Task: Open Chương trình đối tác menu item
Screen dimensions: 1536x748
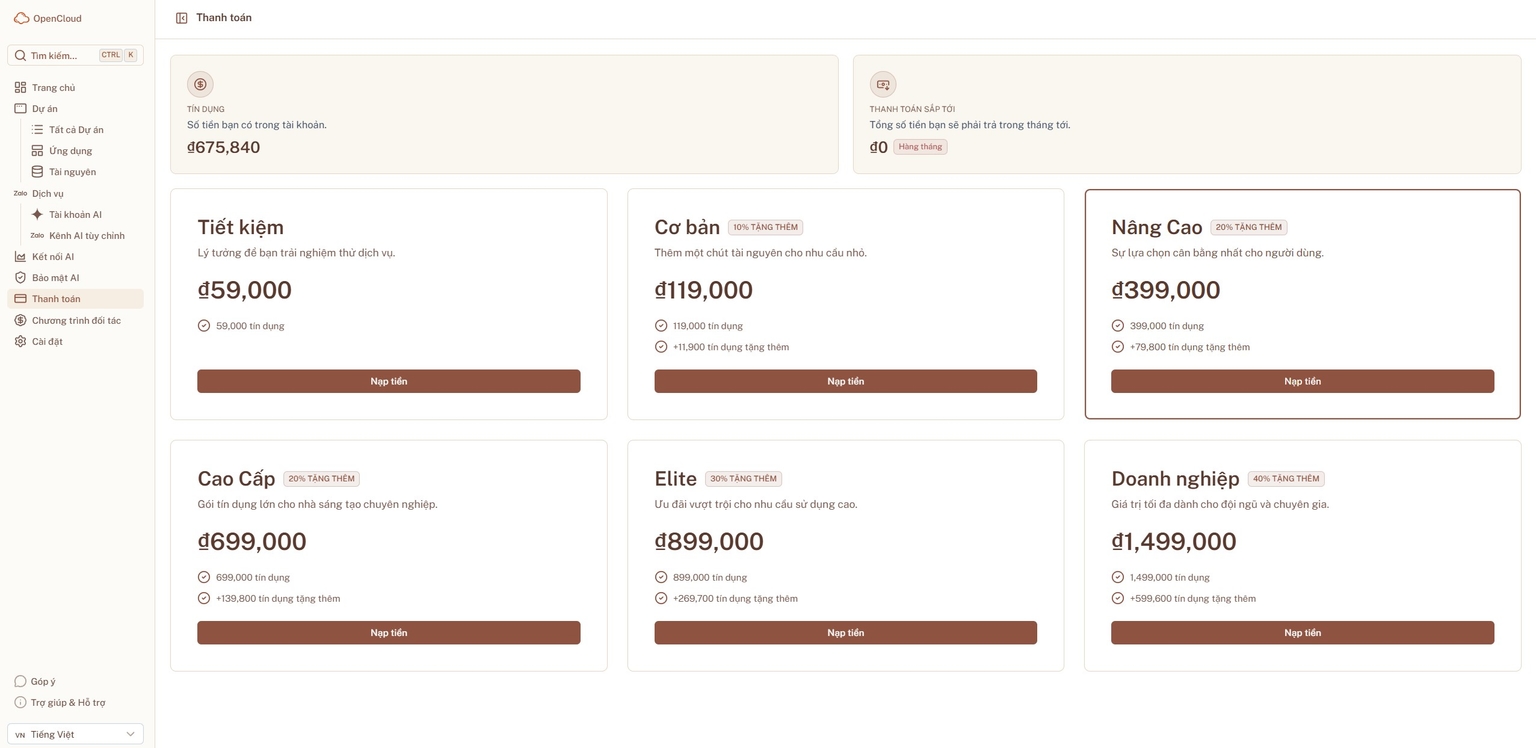Action: click(76, 321)
